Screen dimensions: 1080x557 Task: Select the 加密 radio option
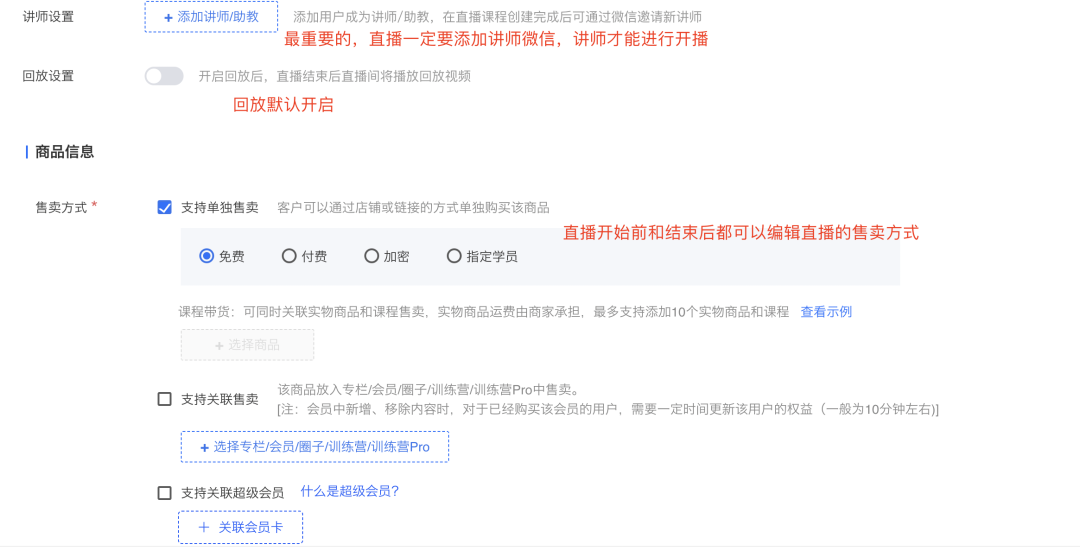pos(371,256)
